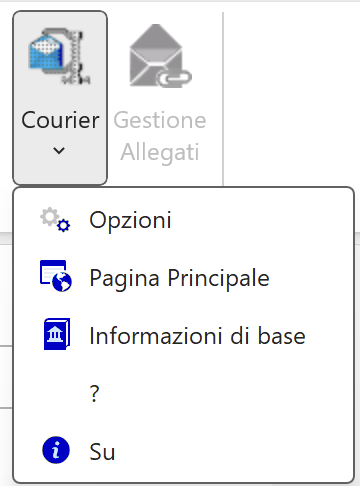This screenshot has width=360, height=486.
Task: Click the blue info circle icon beside Su
Action: (56, 450)
